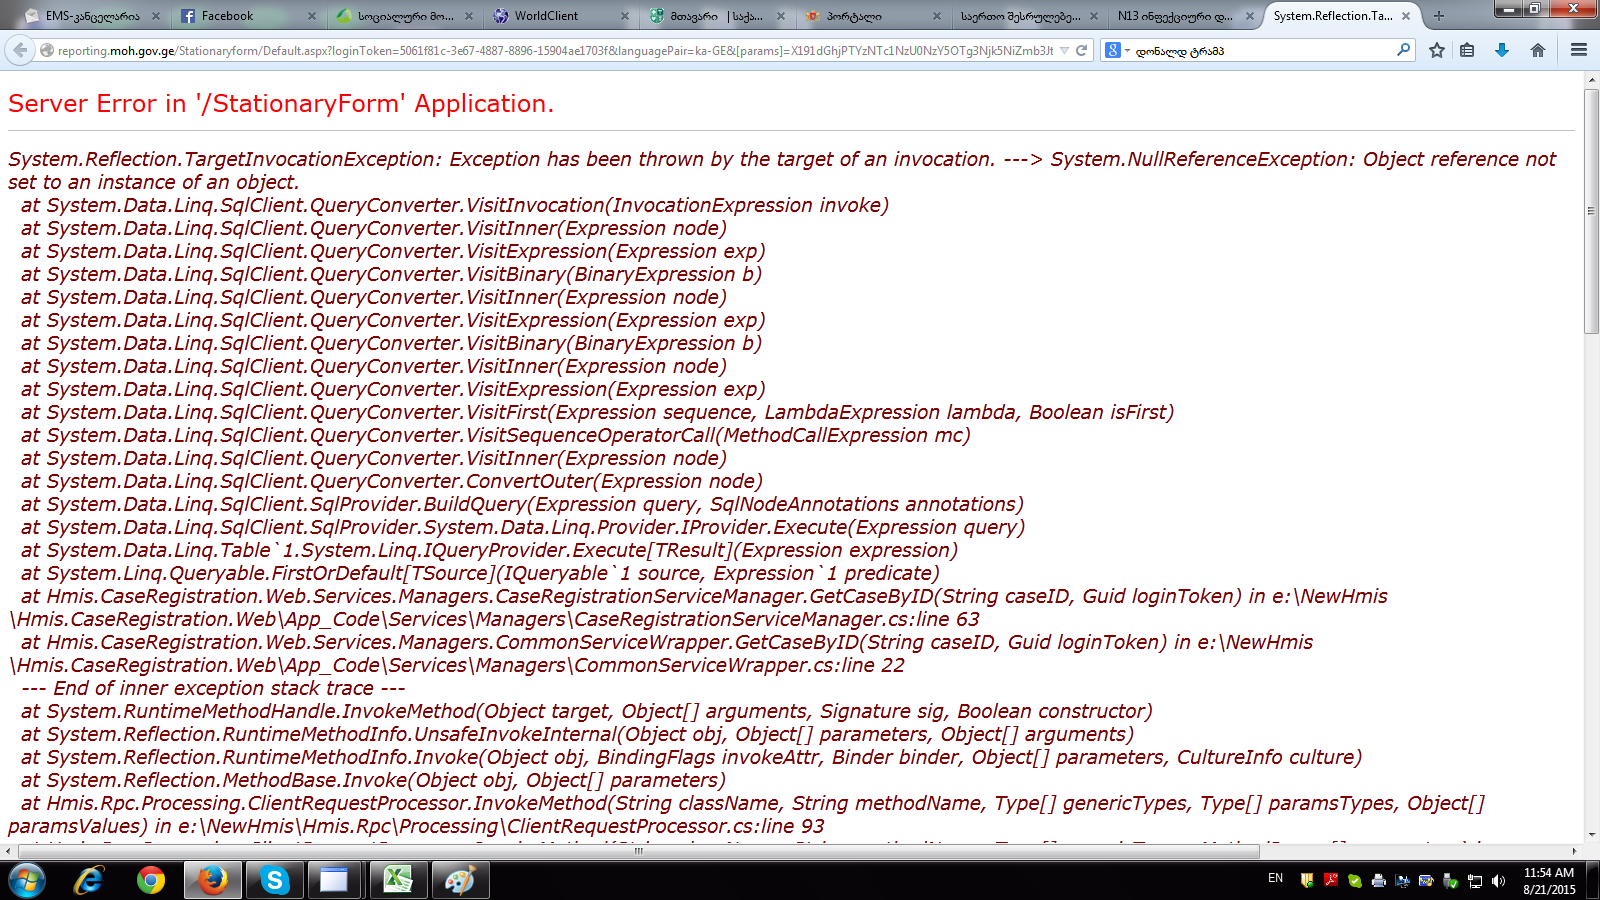Expand the URL history dropdown arrow
The height and width of the screenshot is (900, 1600).
1064,50
